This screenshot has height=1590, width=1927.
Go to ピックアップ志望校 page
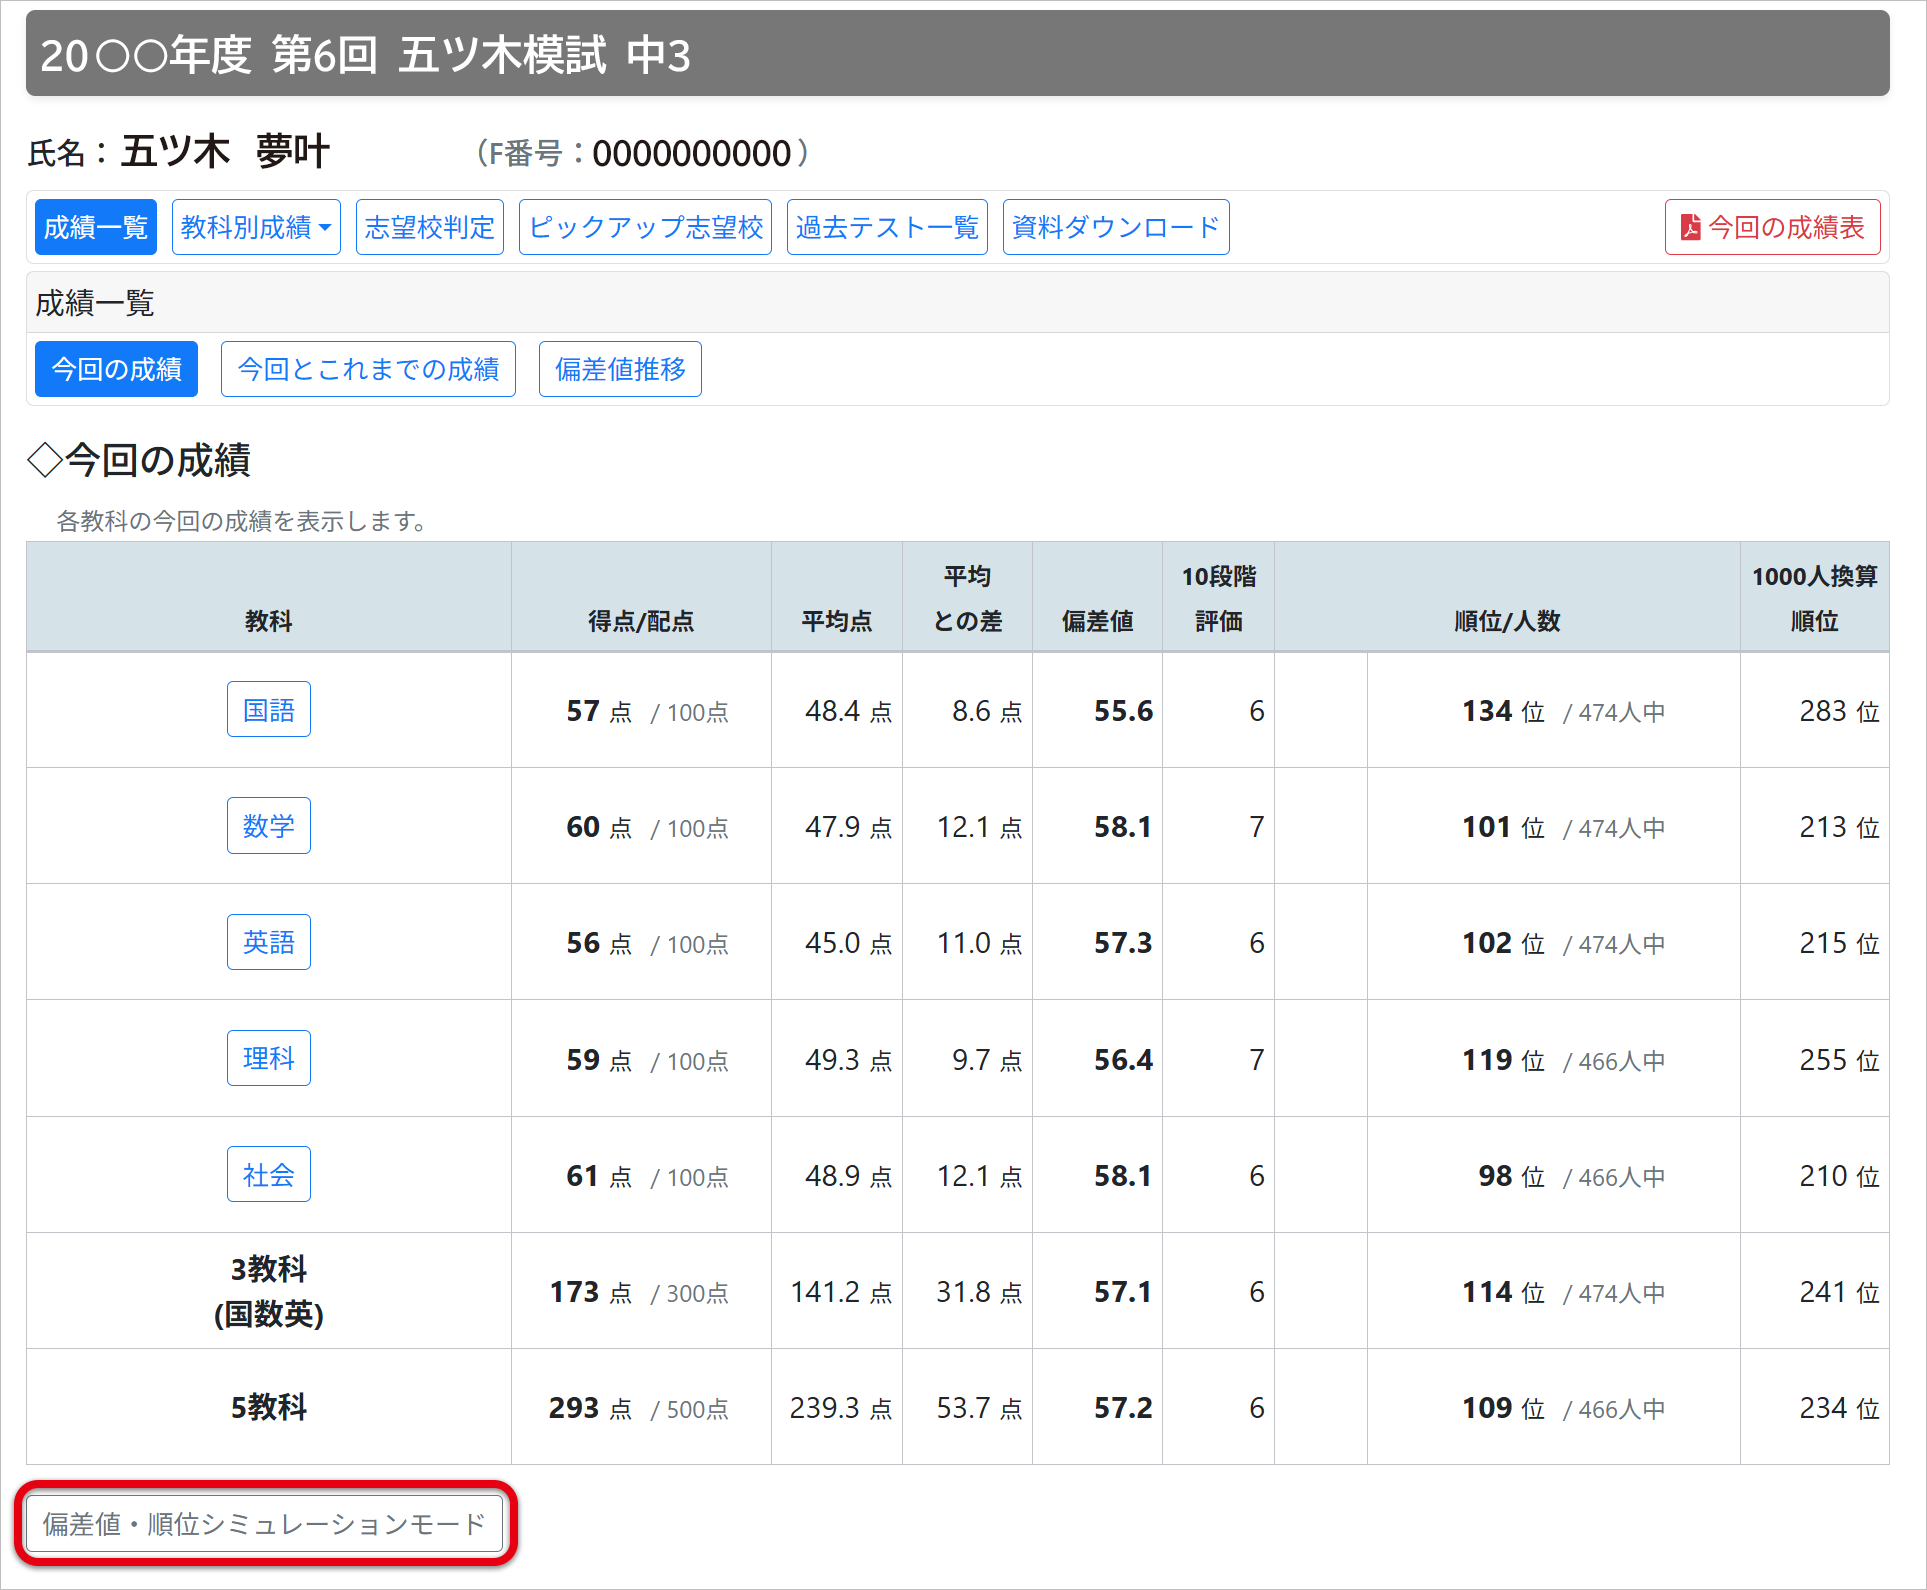click(x=645, y=227)
